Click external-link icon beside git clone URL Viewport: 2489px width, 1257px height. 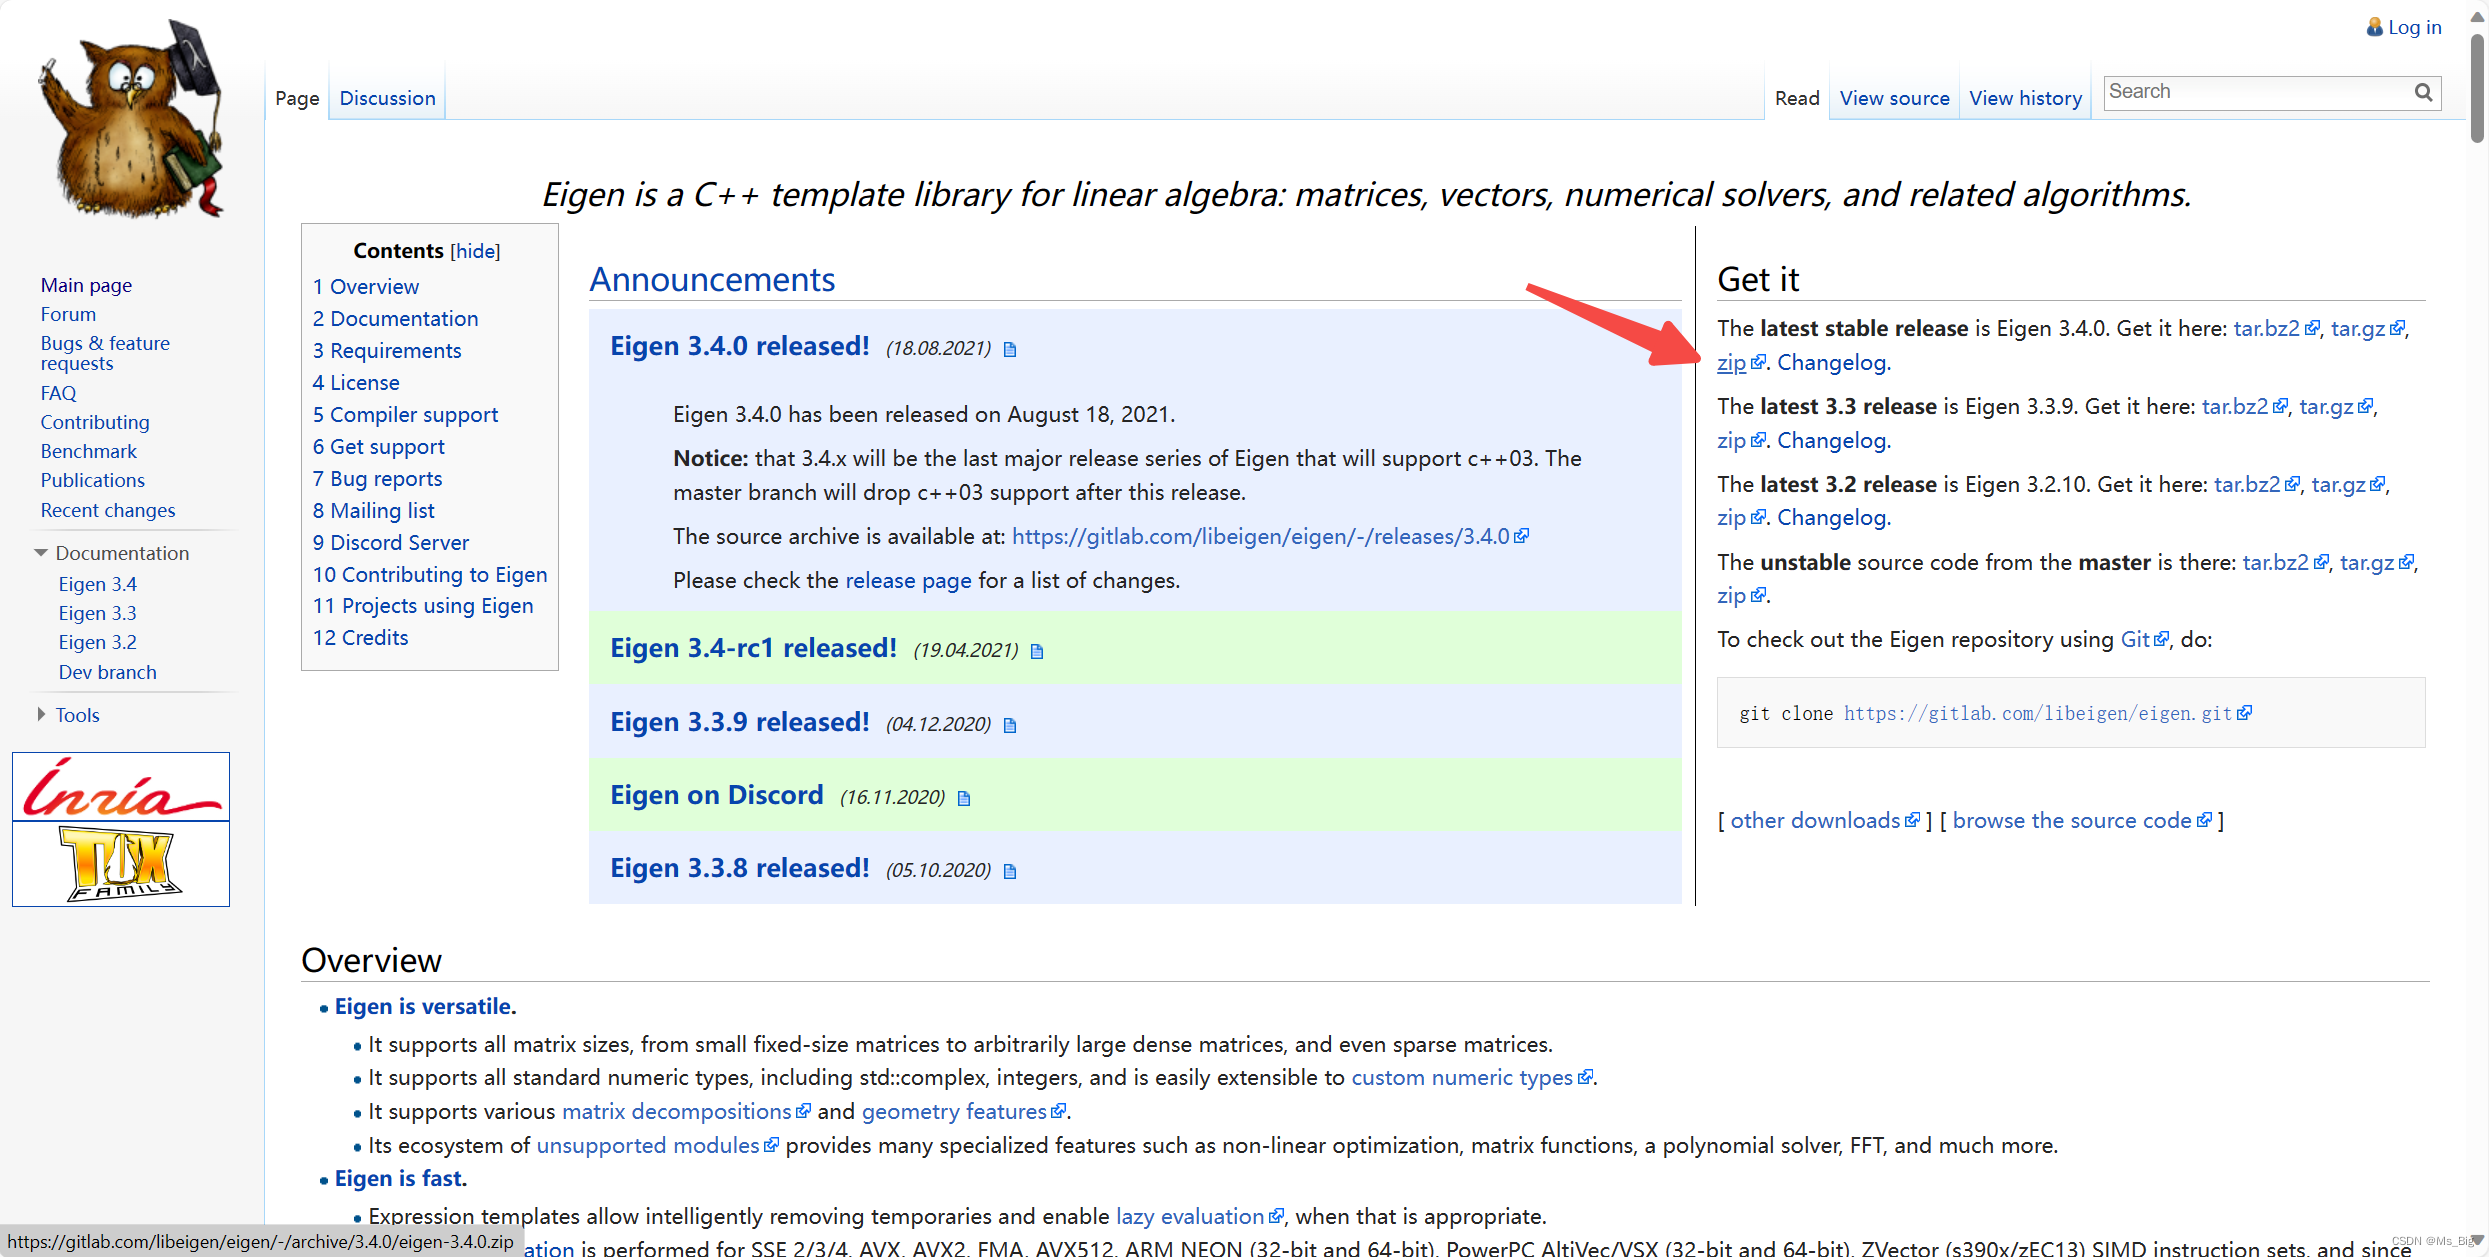tap(2245, 712)
